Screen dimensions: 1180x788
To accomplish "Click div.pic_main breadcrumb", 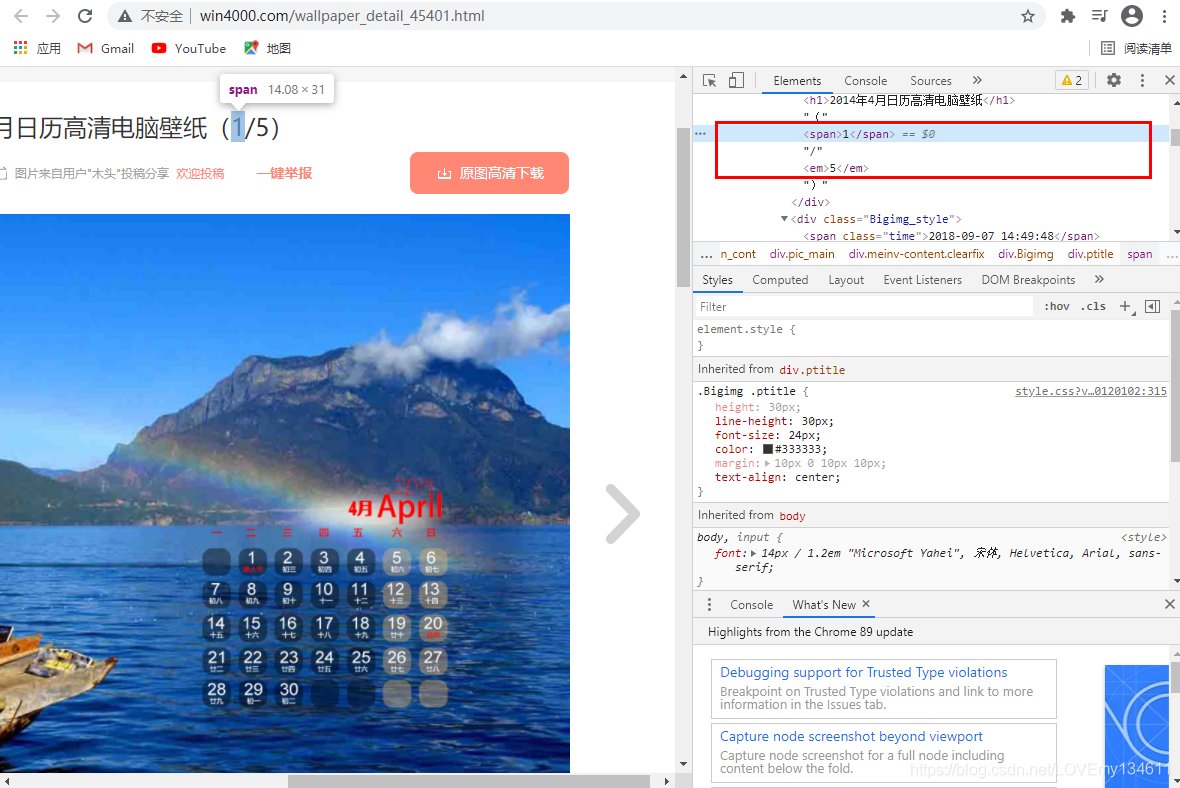I will click(801, 254).
